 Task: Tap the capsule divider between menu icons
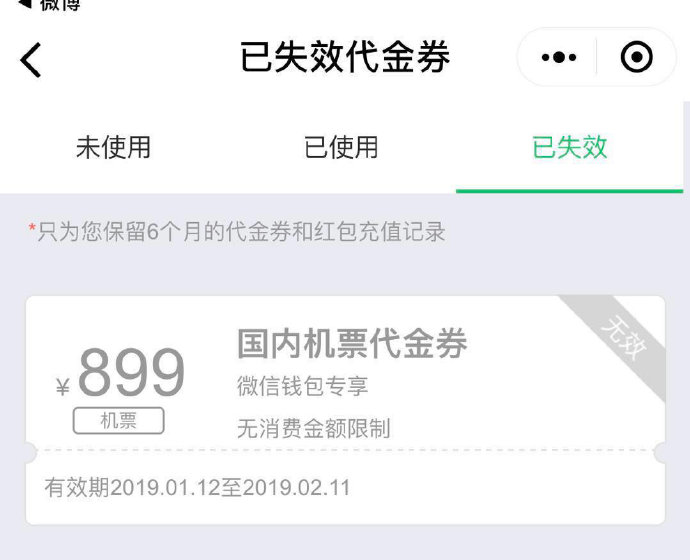point(596,57)
